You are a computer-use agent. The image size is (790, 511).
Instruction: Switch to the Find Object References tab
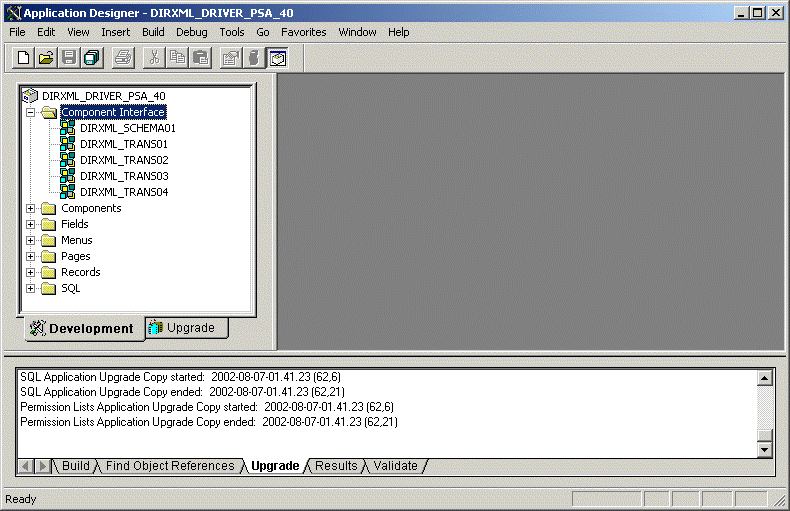coord(170,466)
